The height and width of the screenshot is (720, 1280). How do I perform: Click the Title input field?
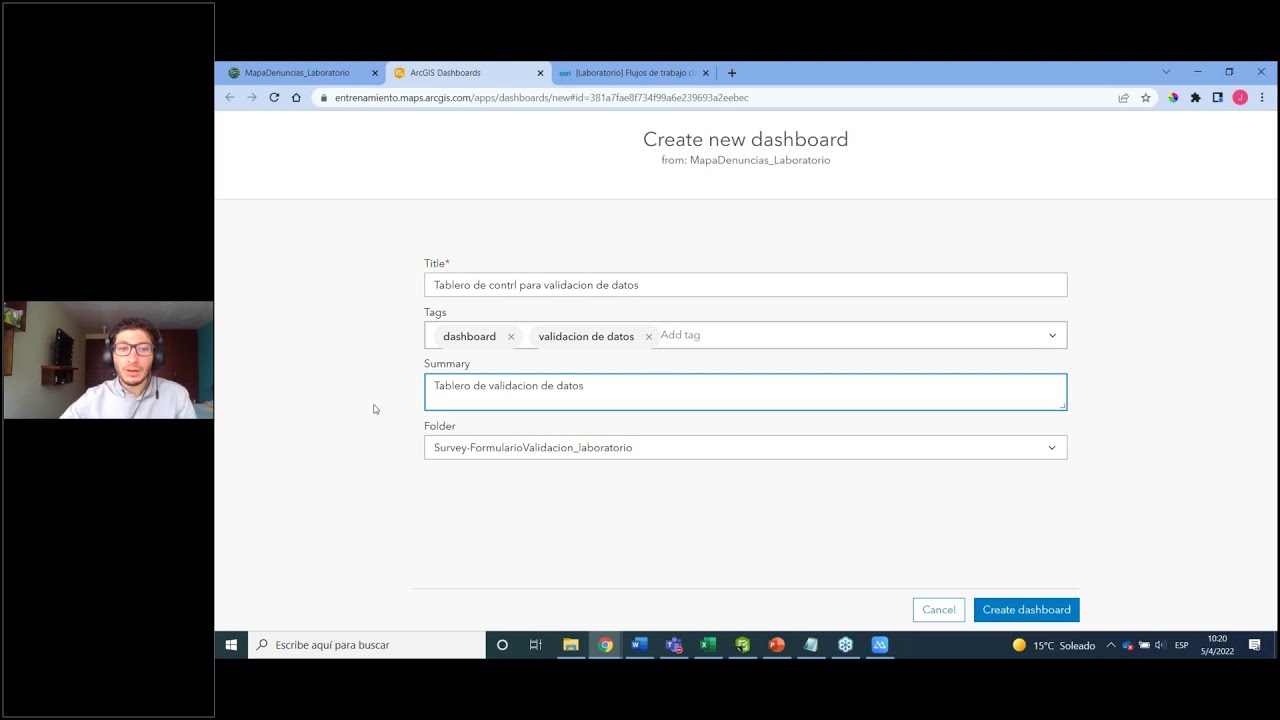point(745,285)
